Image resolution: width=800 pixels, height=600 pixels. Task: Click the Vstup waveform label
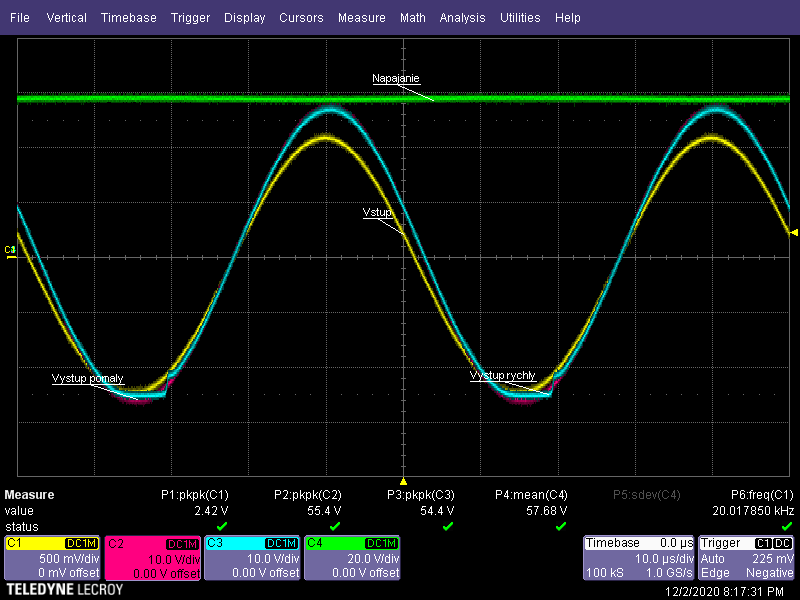[x=377, y=212]
